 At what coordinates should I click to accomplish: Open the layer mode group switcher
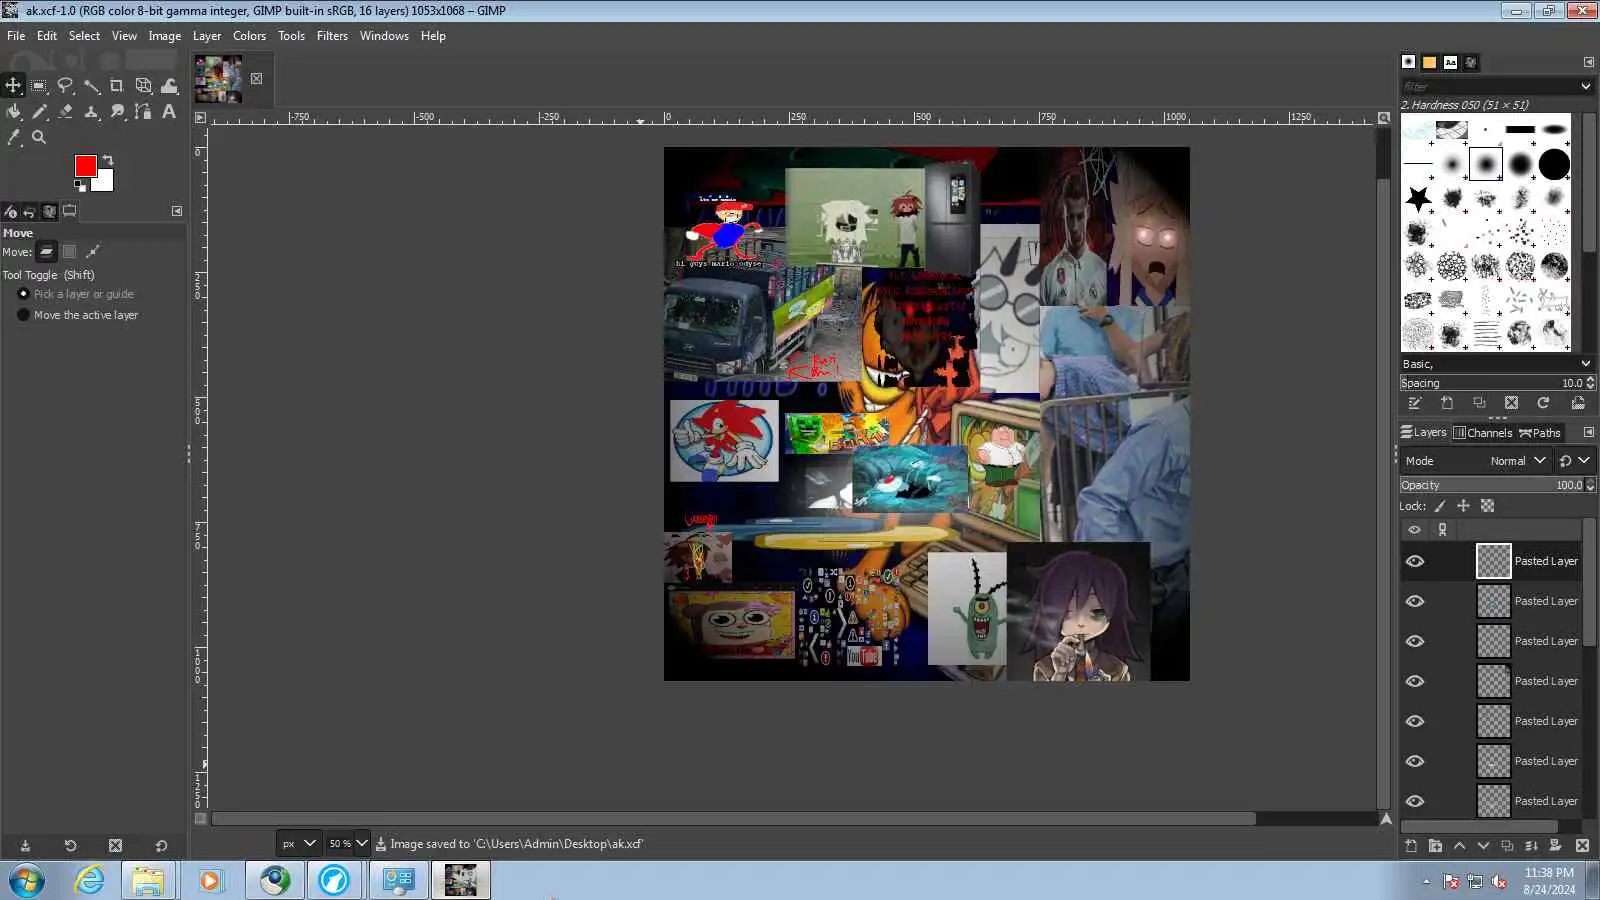click(x=1574, y=461)
